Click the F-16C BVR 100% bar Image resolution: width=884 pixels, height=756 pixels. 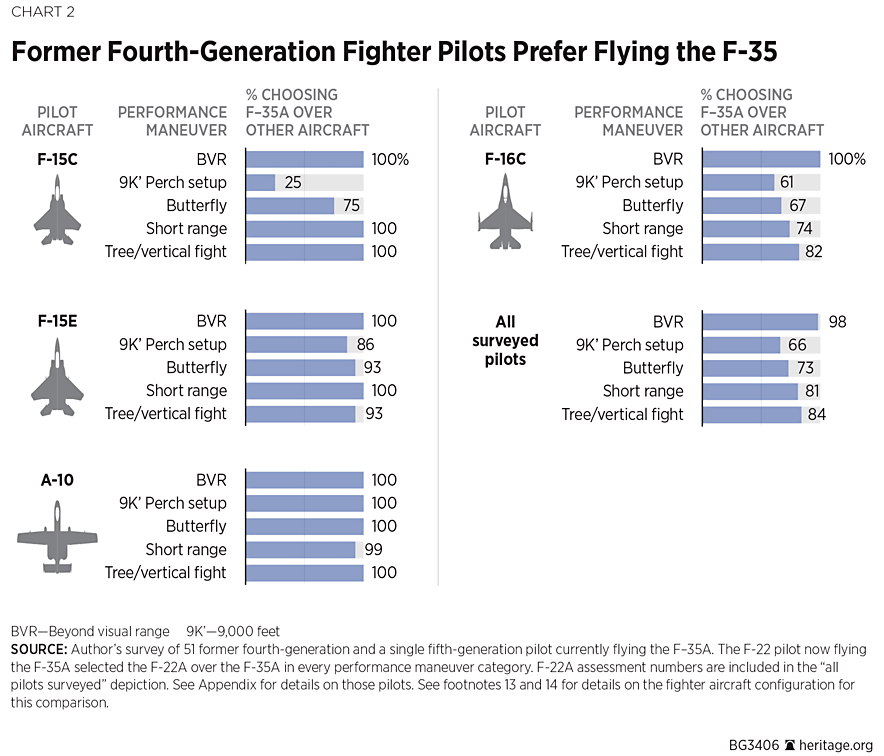(760, 159)
